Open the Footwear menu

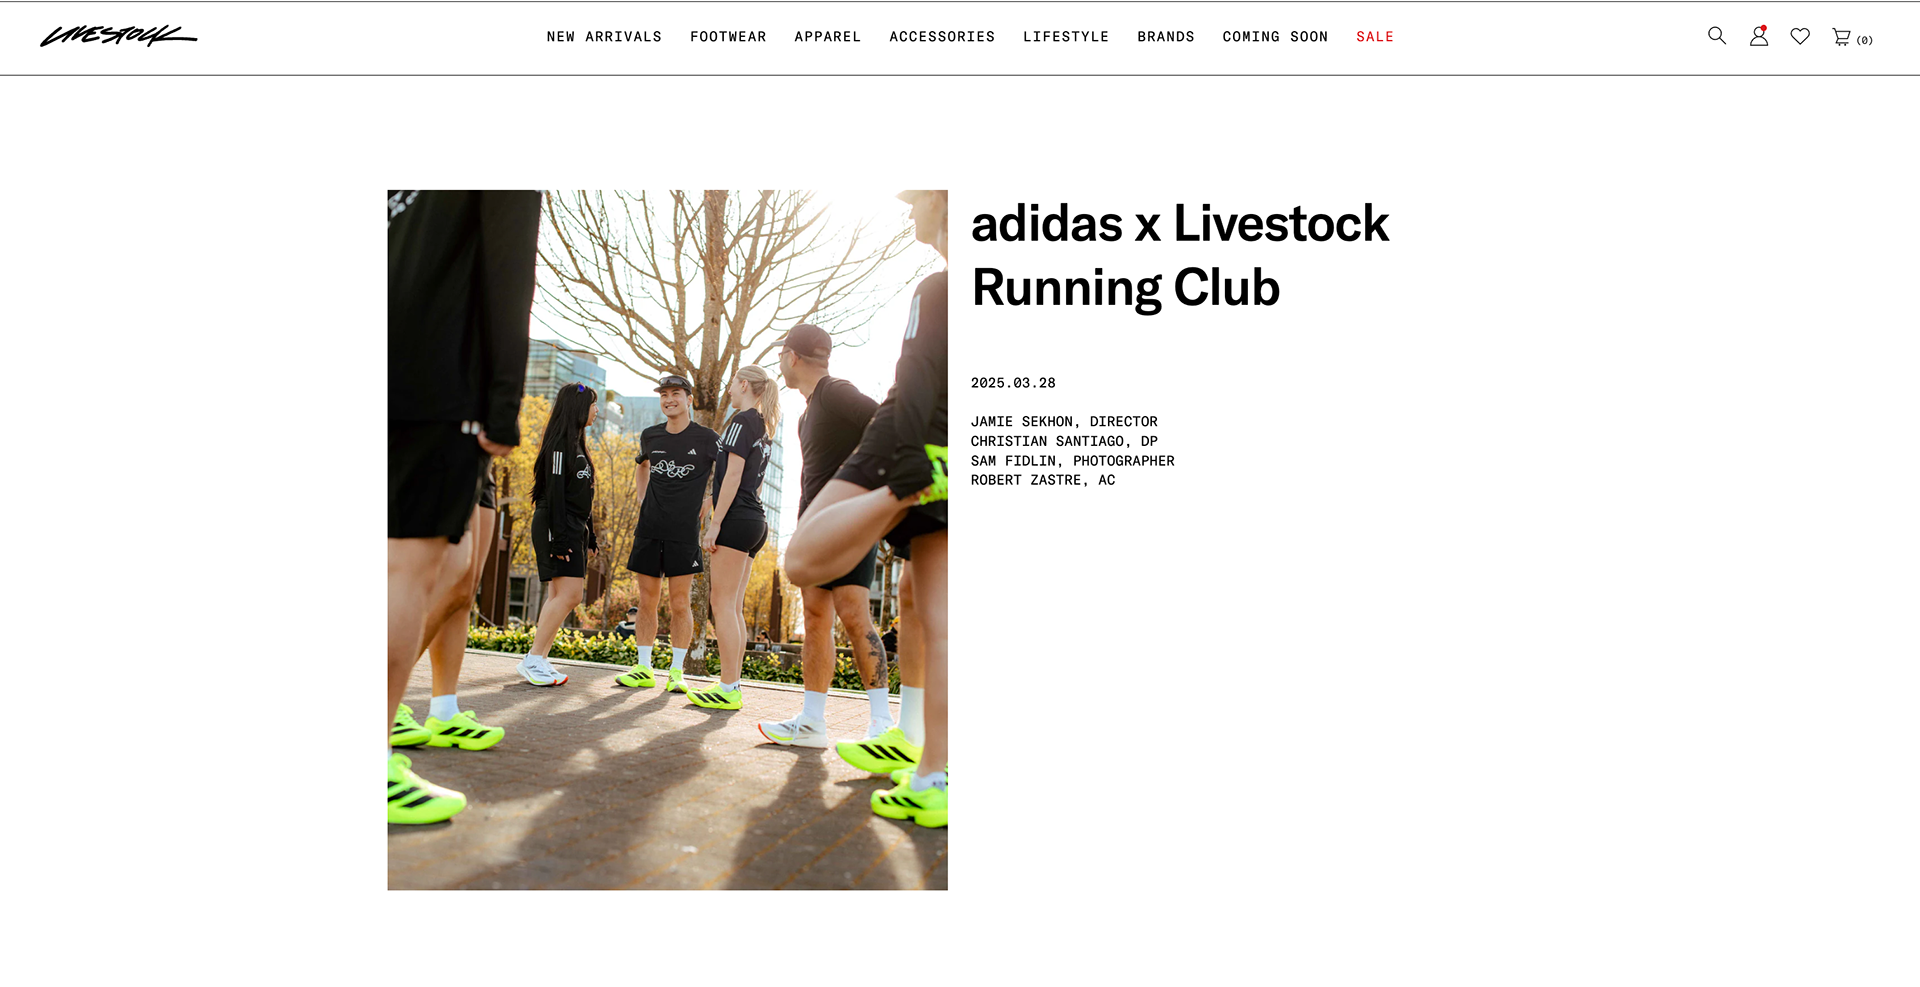728,37
